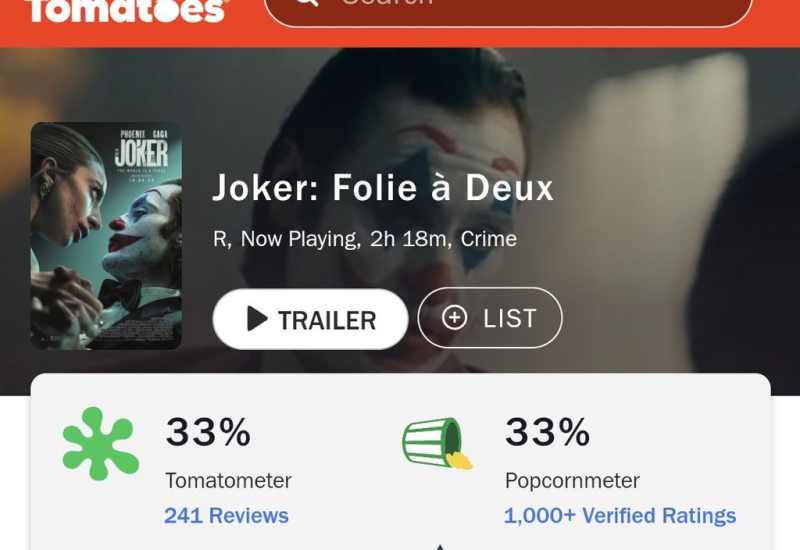The image size is (800, 550).
Task: Click the movie info line with rating and runtime
Action: pyautogui.click(x=365, y=239)
